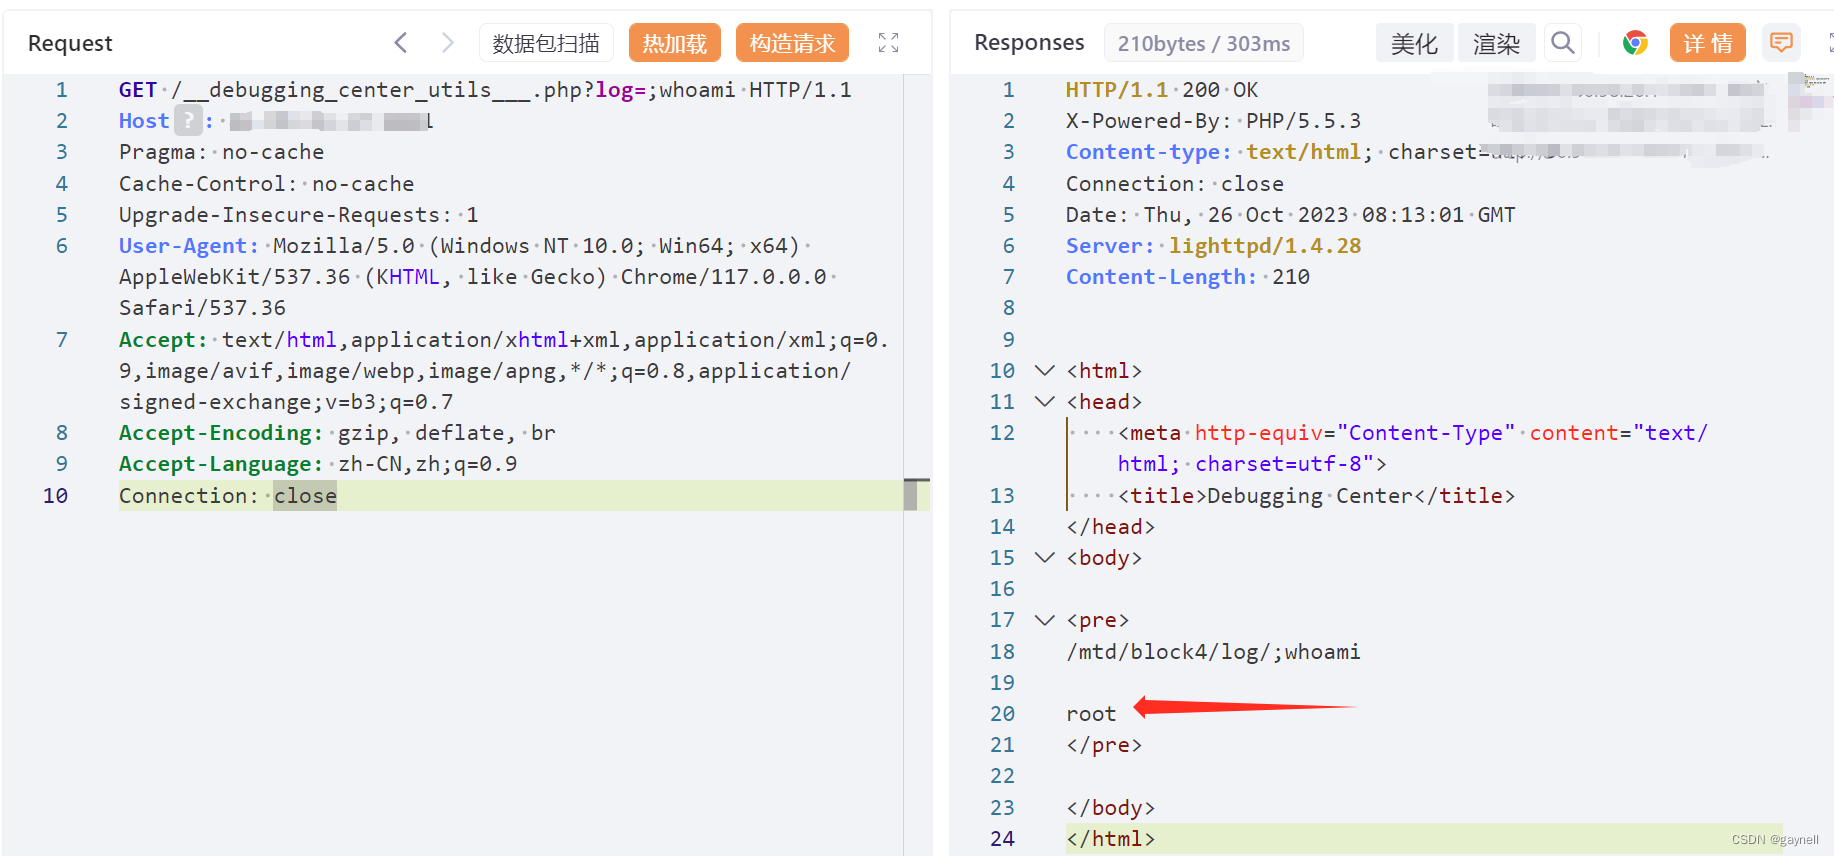The image size is (1834, 856).
Task: Go to next request arrow
Action: 447,43
